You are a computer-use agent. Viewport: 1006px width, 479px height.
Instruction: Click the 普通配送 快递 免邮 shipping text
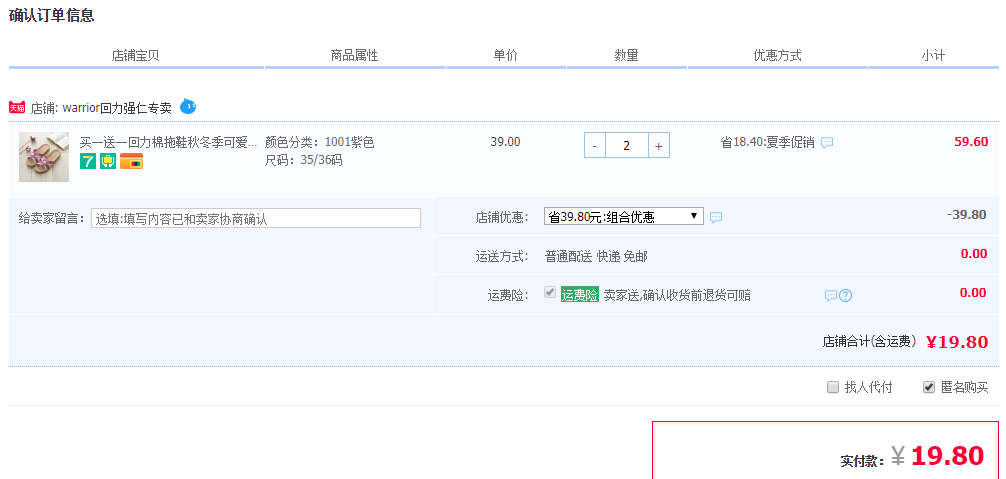(x=596, y=256)
